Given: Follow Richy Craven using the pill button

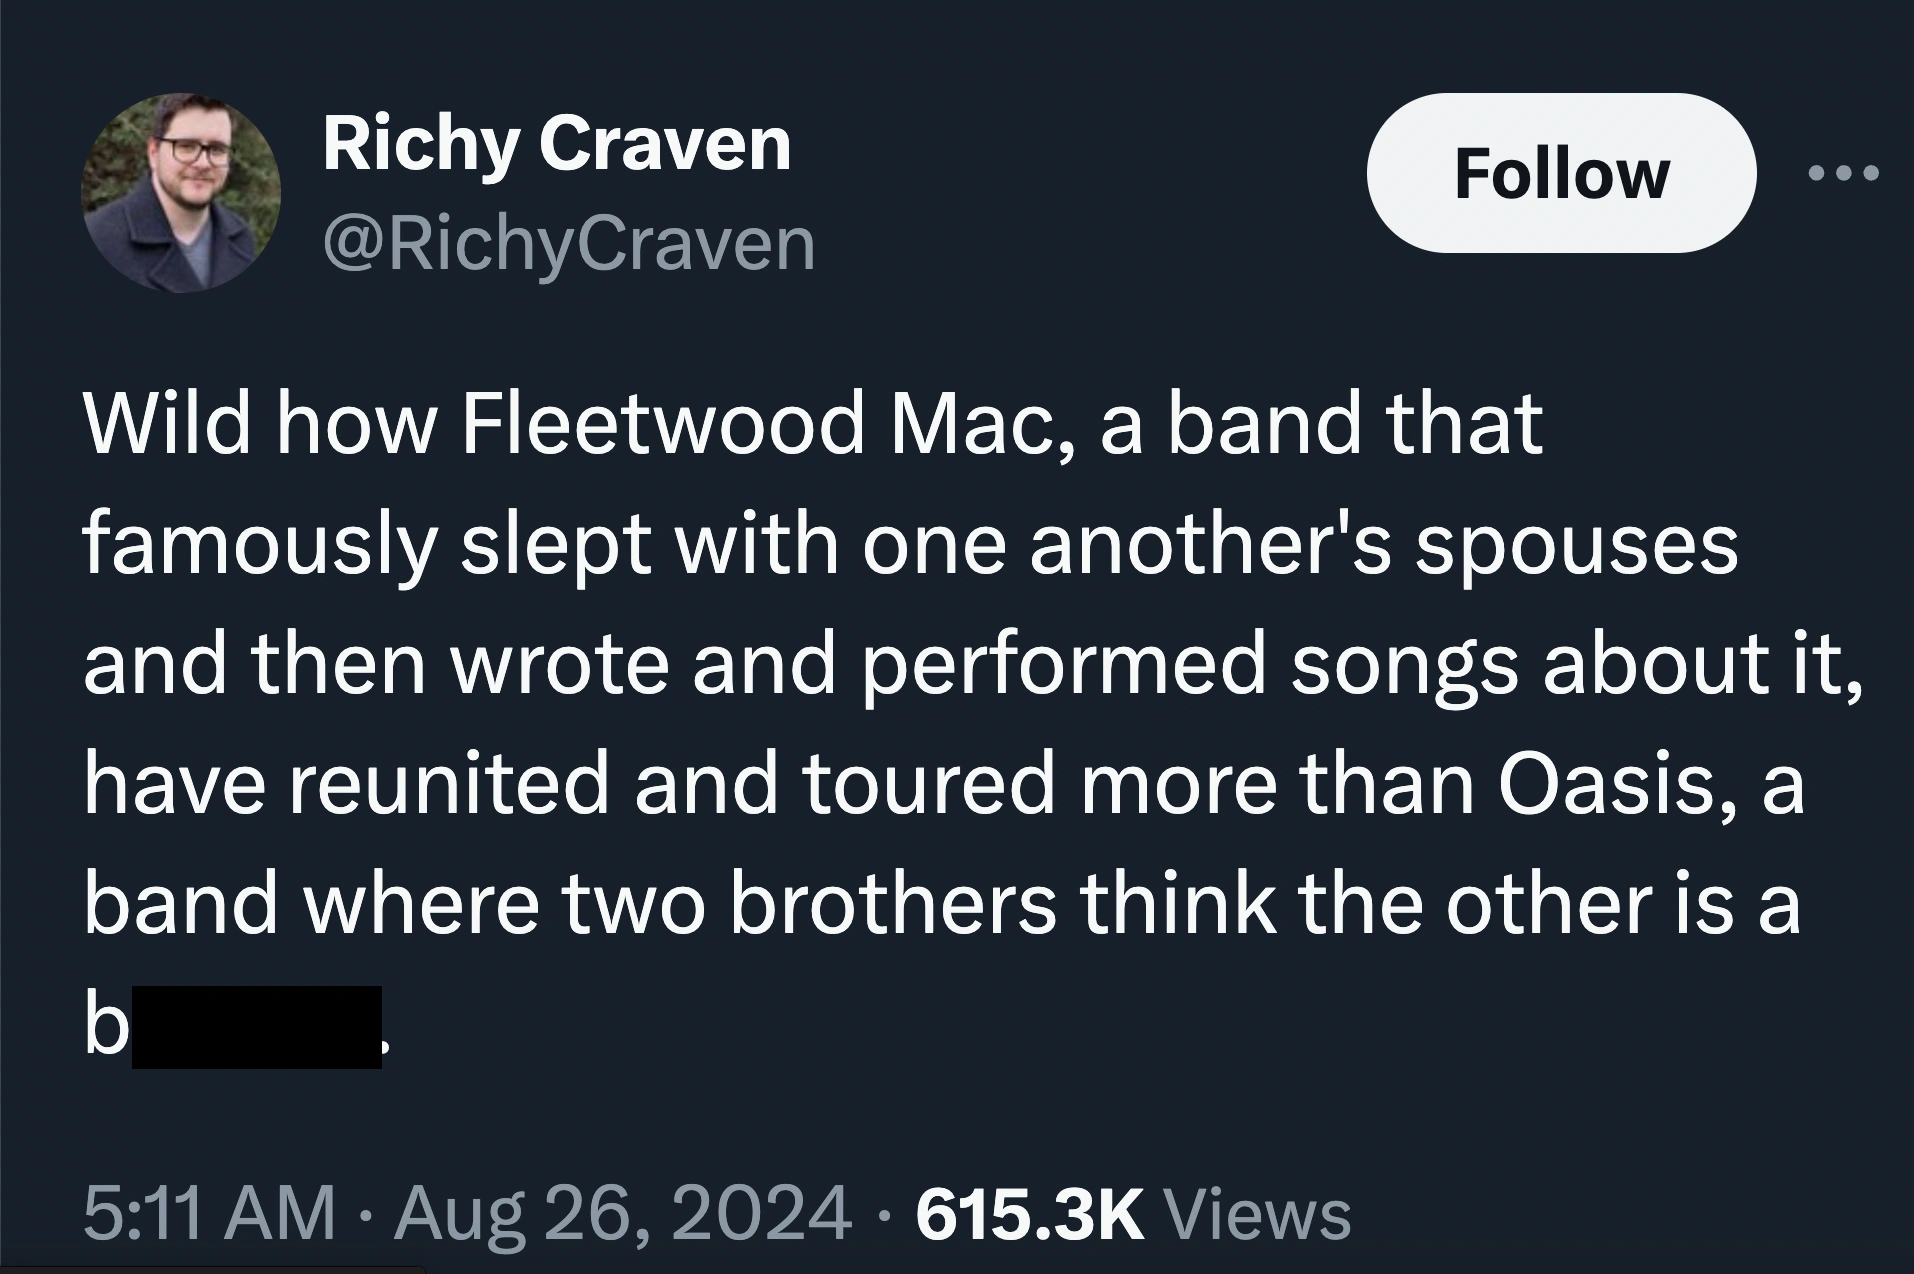Looking at the screenshot, I should click(1561, 173).
